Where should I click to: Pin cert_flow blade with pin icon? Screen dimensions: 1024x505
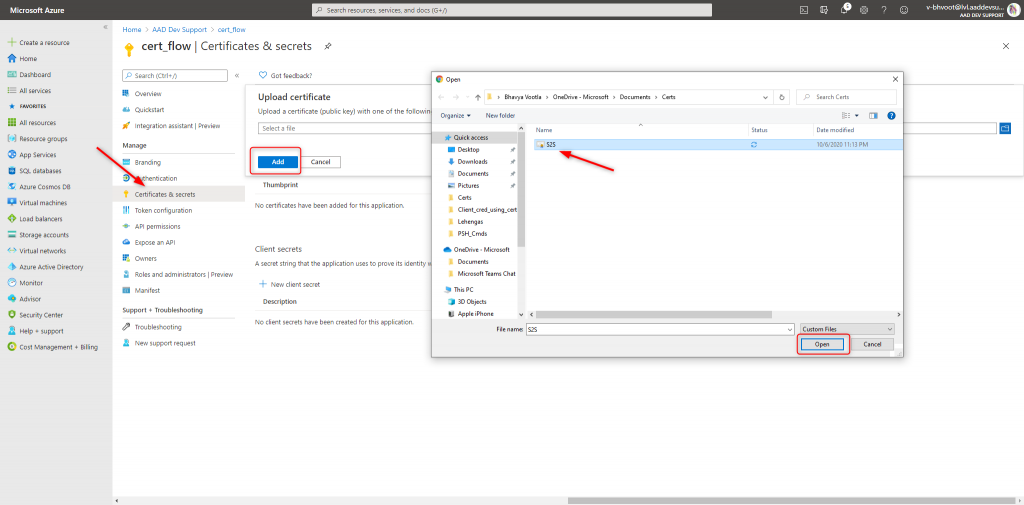tap(327, 46)
